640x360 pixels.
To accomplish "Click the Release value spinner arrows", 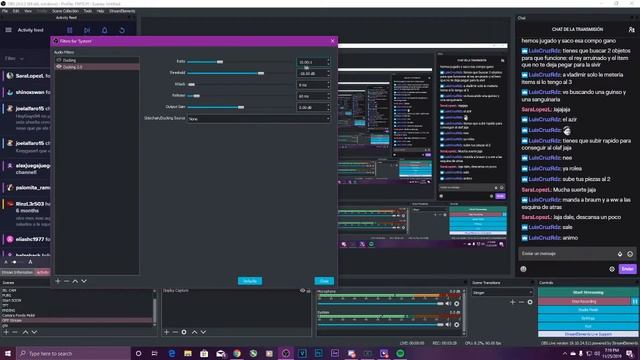I will tap(328, 96).
